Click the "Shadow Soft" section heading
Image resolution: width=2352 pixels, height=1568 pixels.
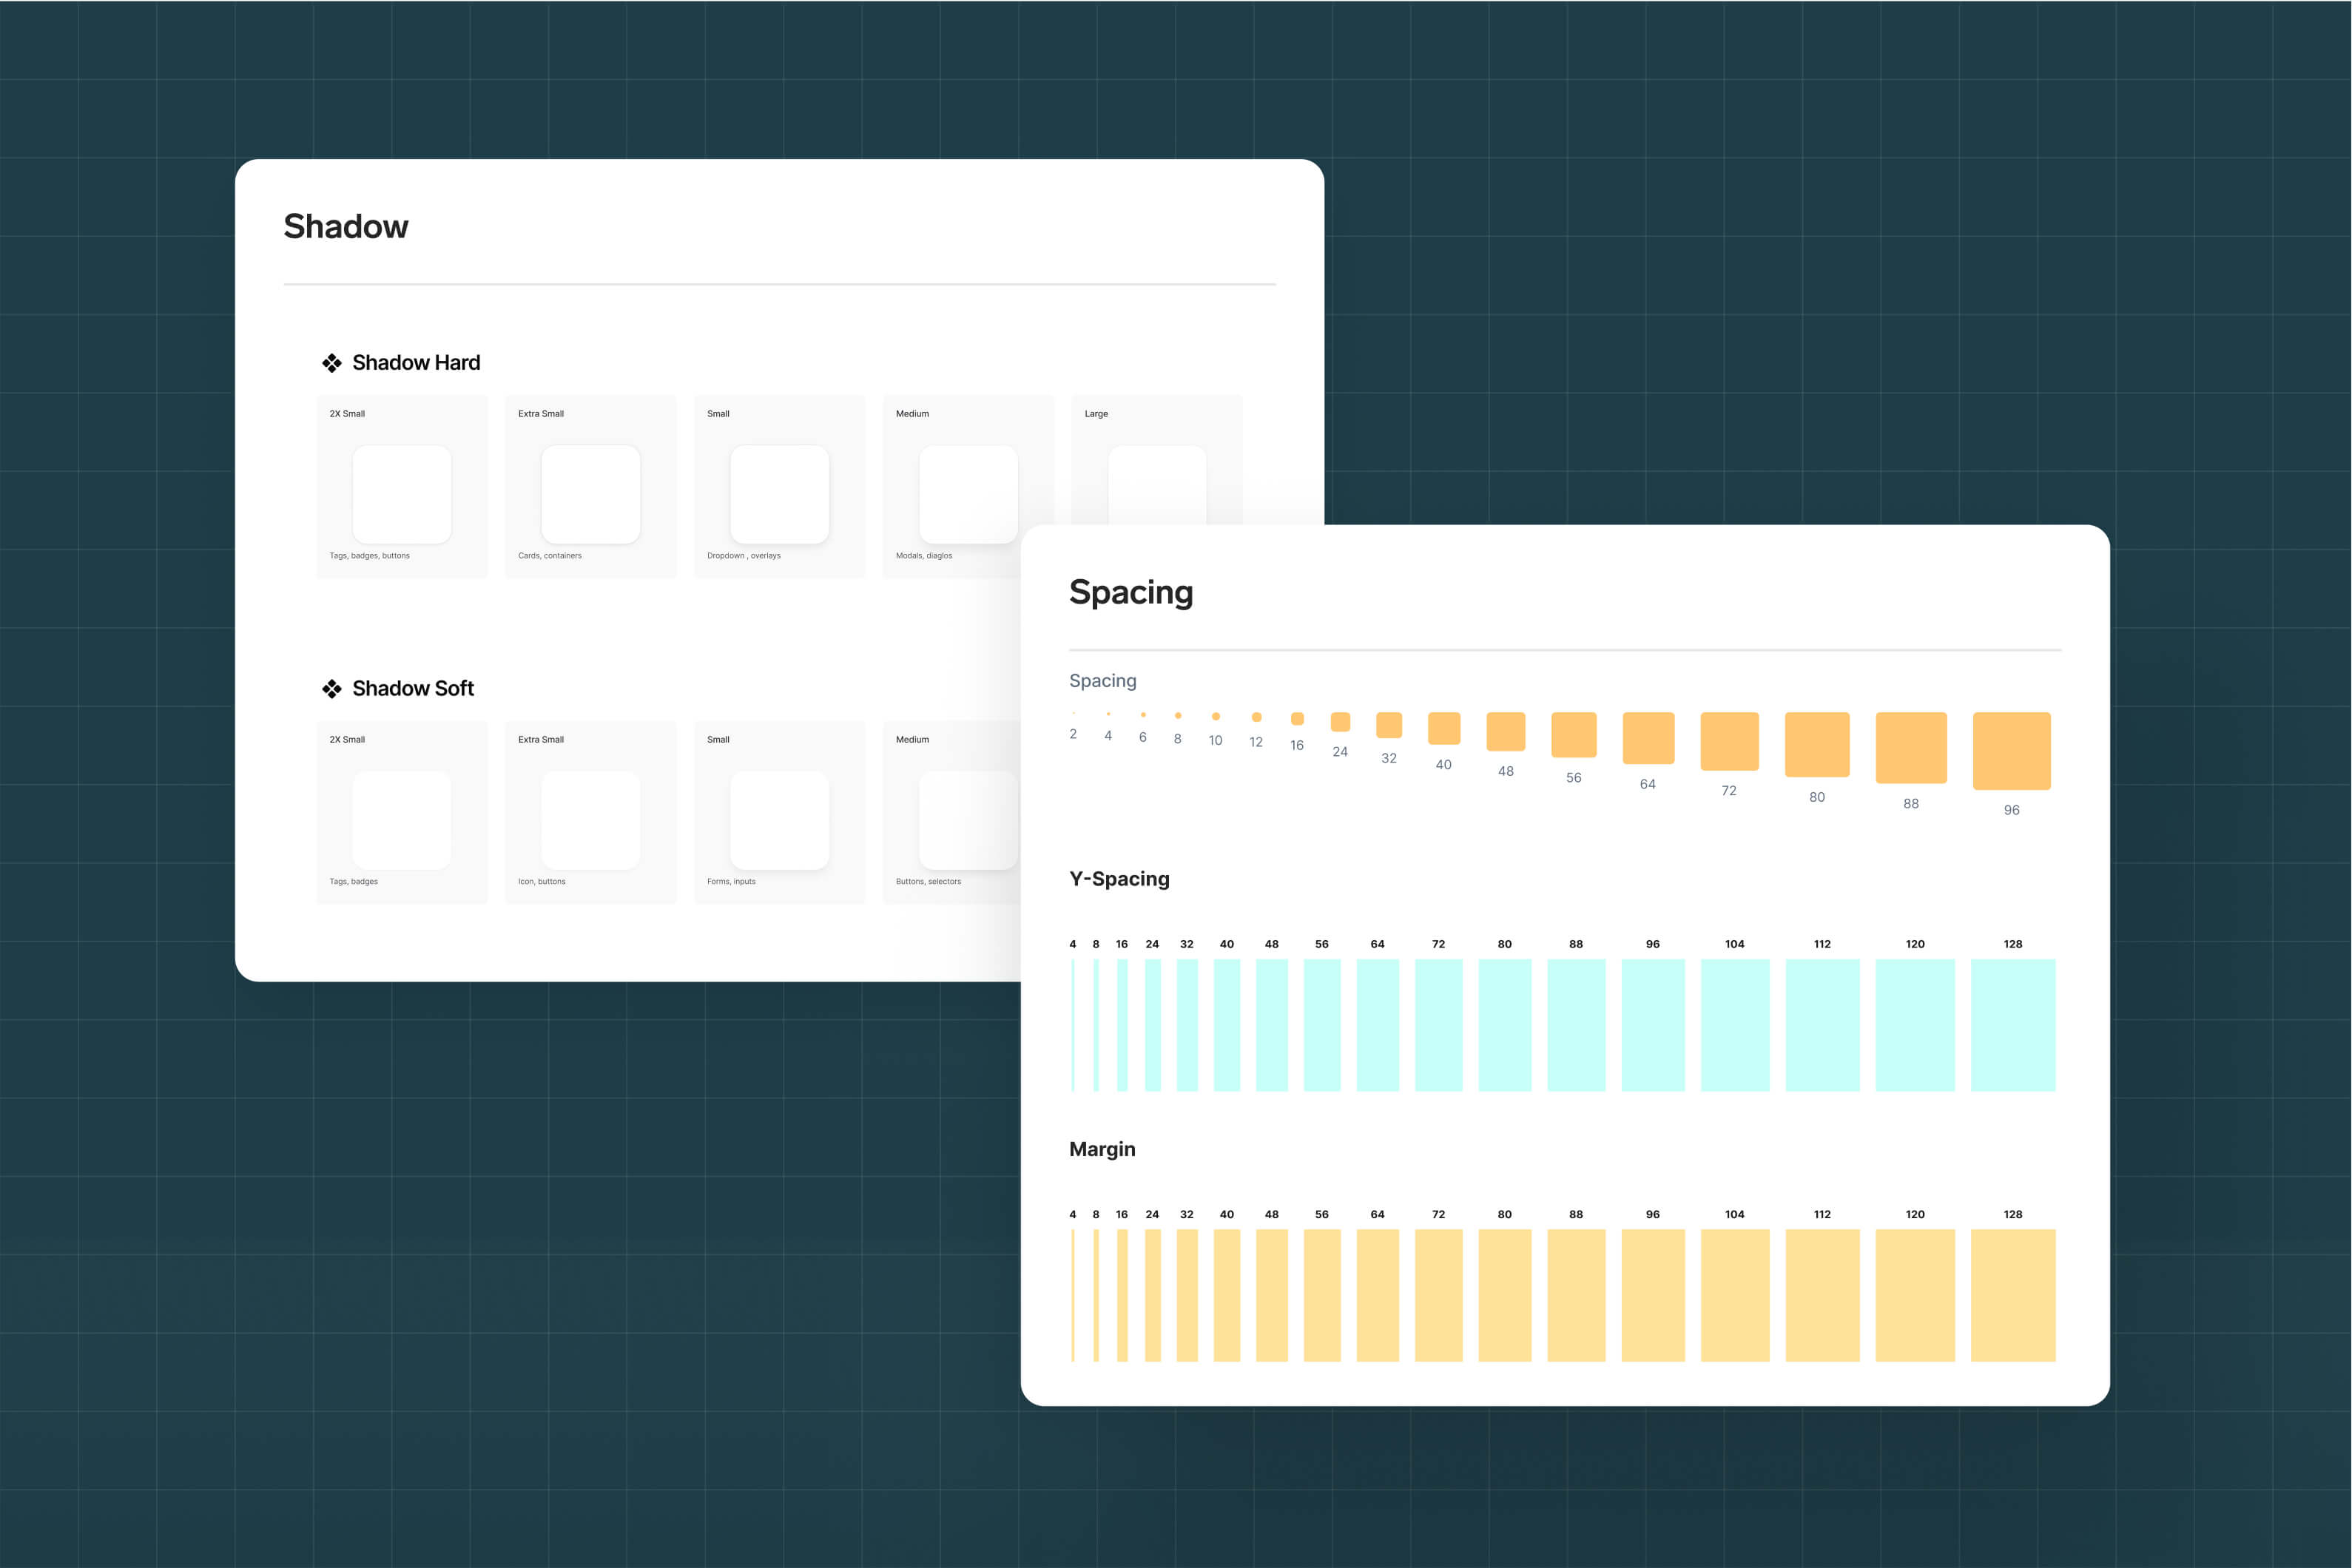(x=413, y=689)
